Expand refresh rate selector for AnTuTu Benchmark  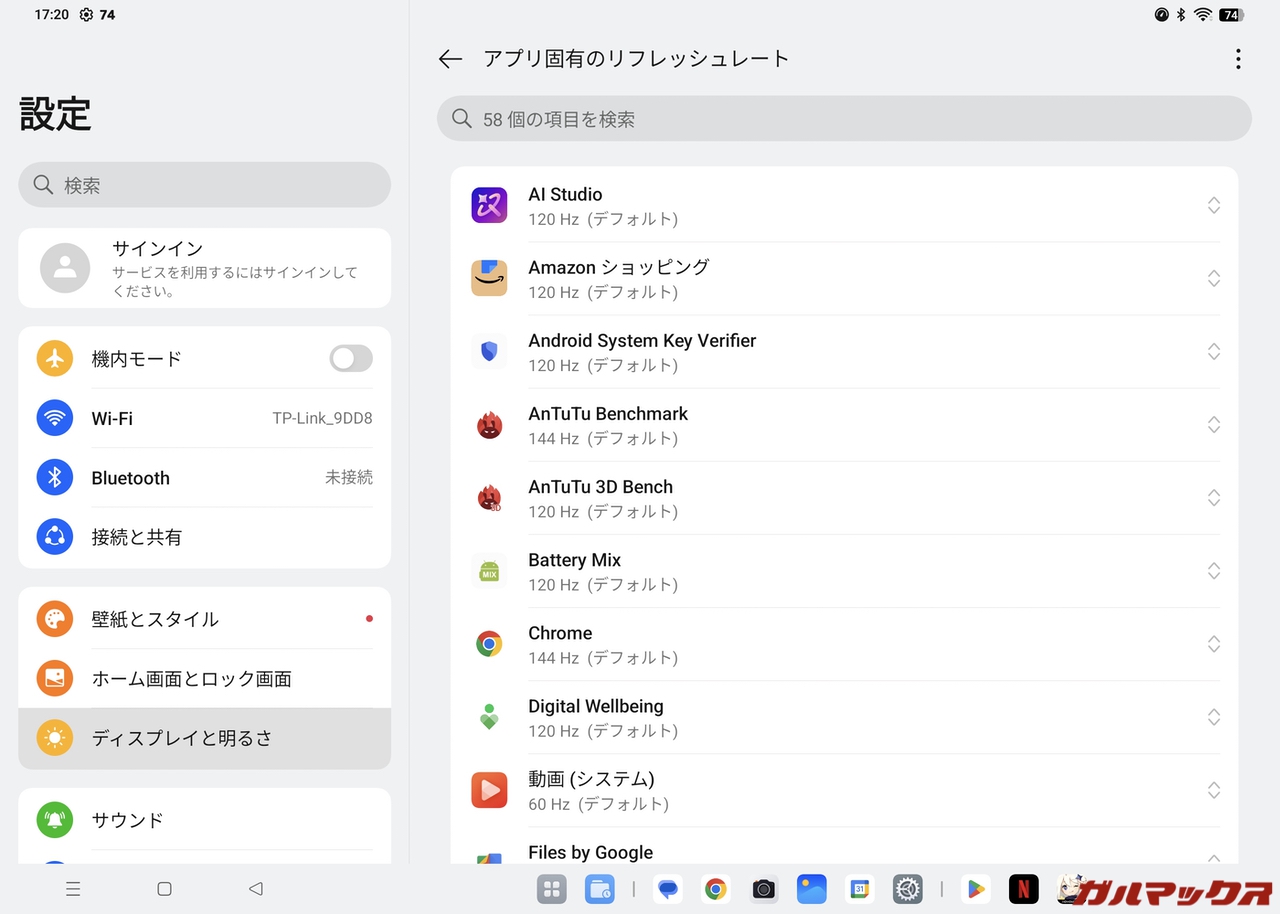click(x=1213, y=425)
